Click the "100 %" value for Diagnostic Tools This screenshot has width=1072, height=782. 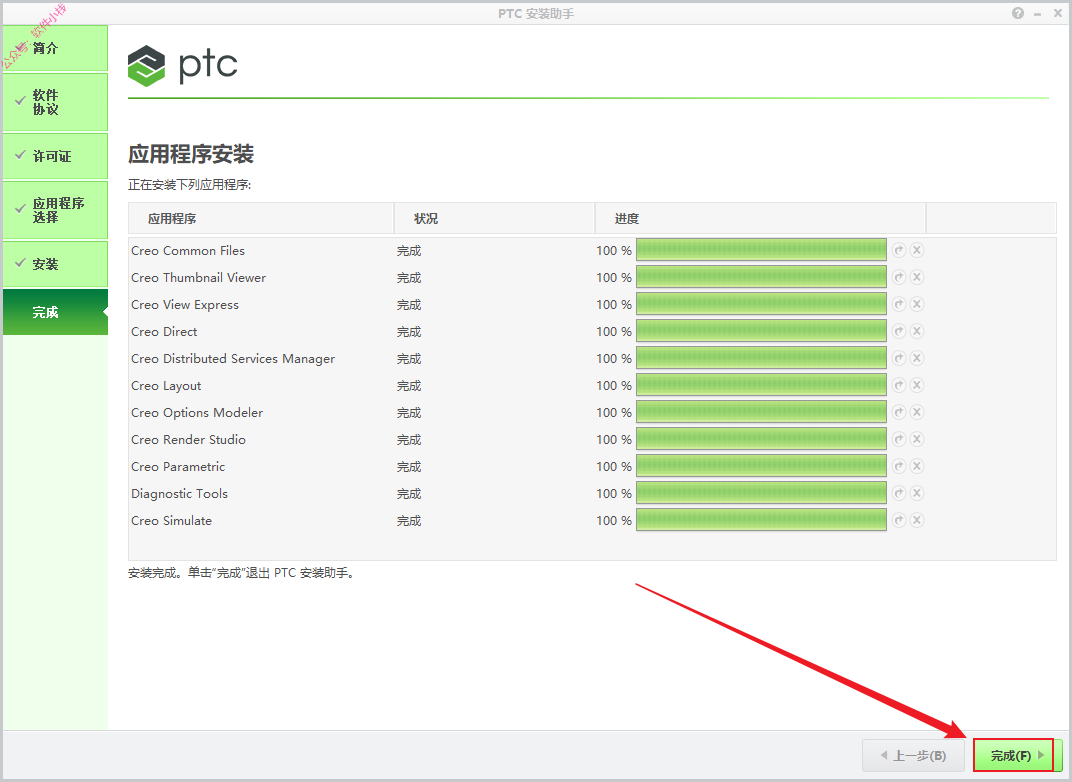pos(614,494)
